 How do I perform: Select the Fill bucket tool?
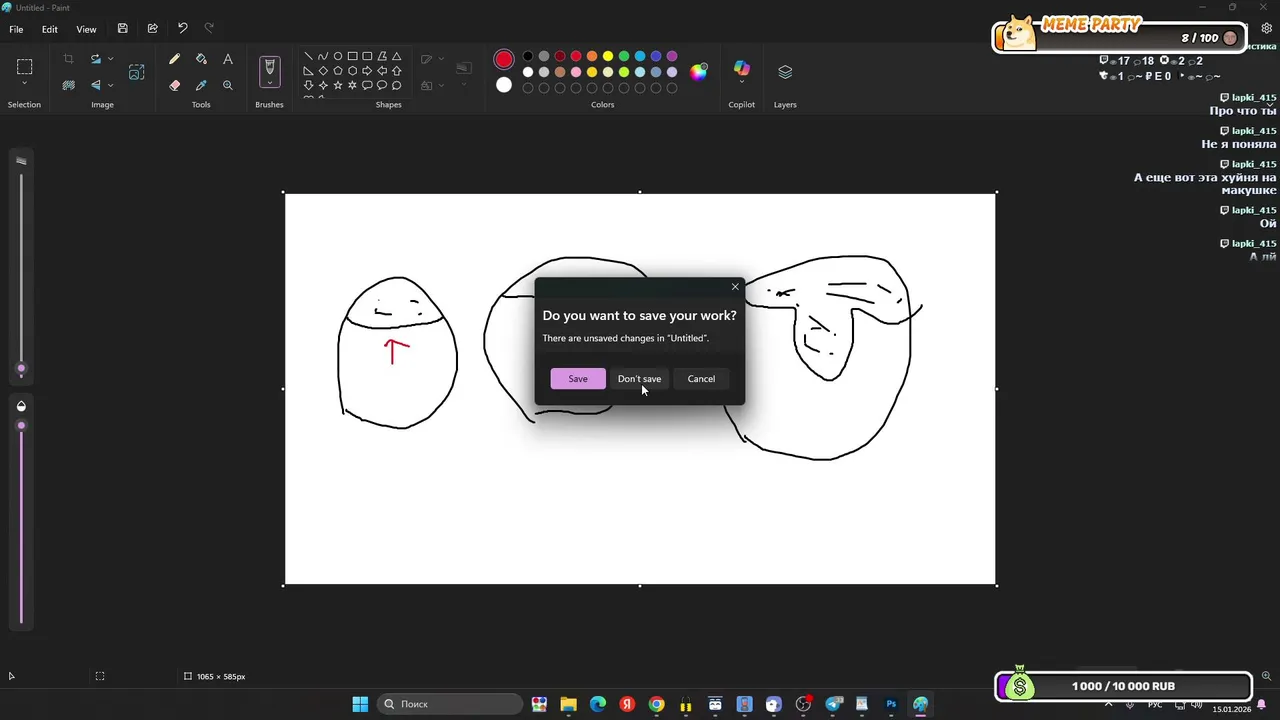[x=201, y=59]
